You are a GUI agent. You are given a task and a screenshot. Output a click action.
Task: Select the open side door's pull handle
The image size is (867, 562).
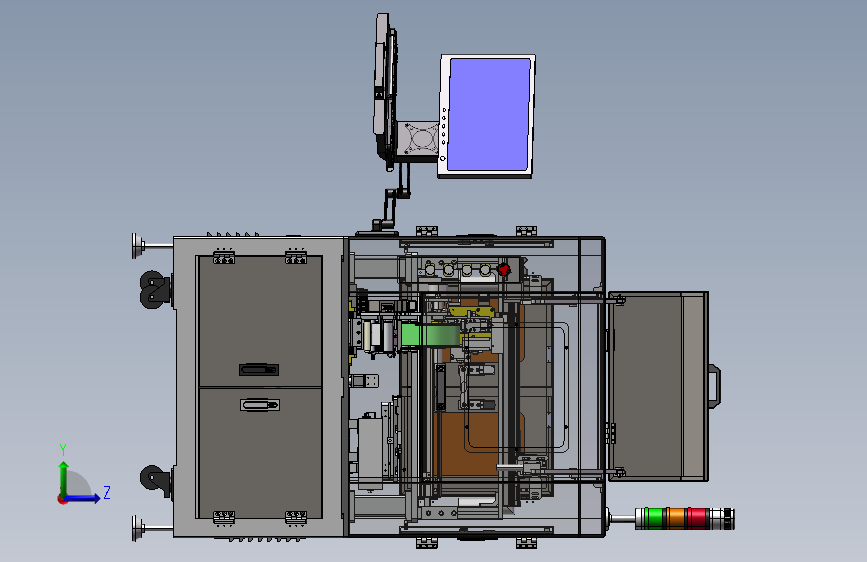714,386
